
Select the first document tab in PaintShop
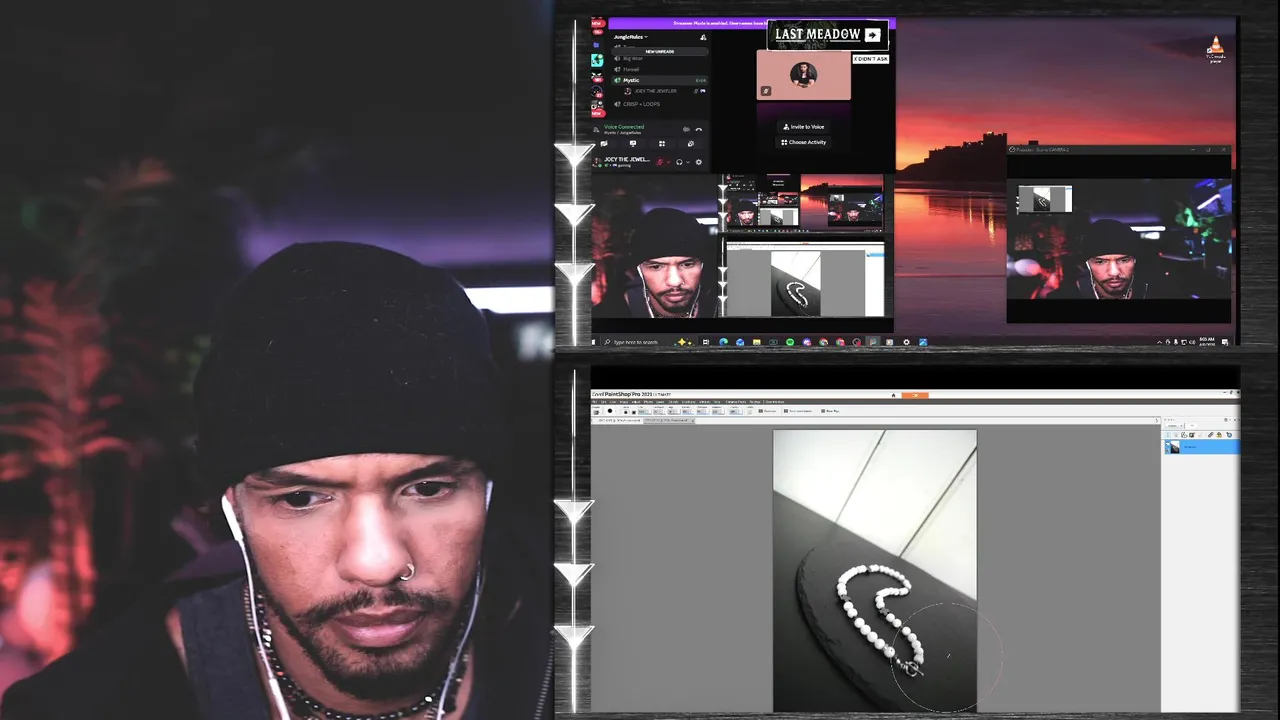[x=617, y=421]
